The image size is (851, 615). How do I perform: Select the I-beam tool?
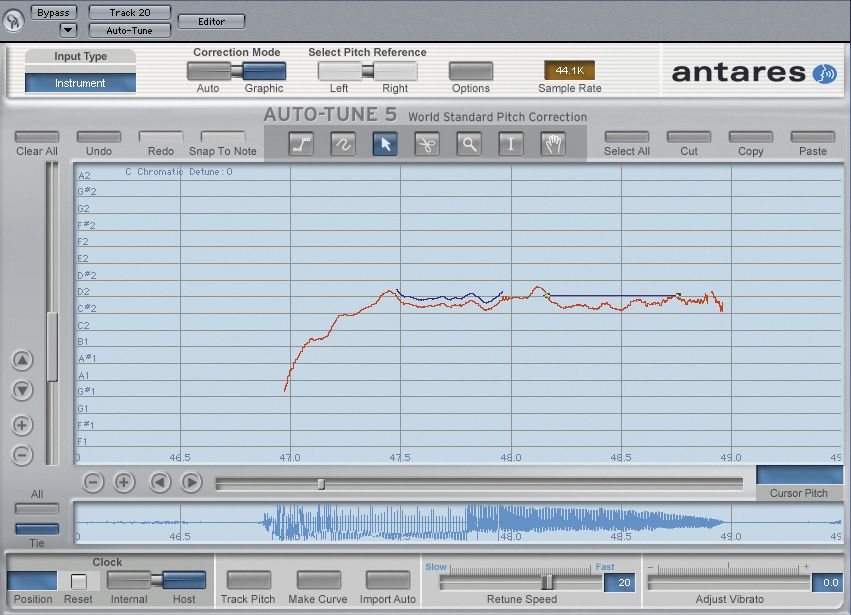(x=511, y=144)
